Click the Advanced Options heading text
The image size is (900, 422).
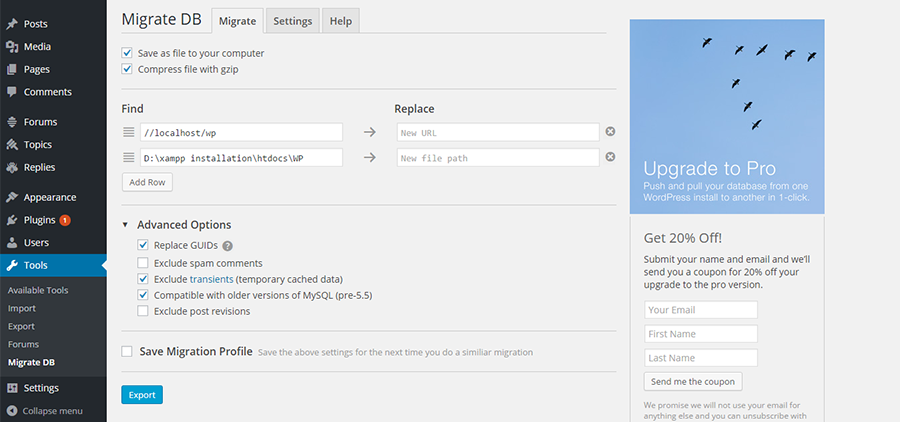(x=184, y=225)
